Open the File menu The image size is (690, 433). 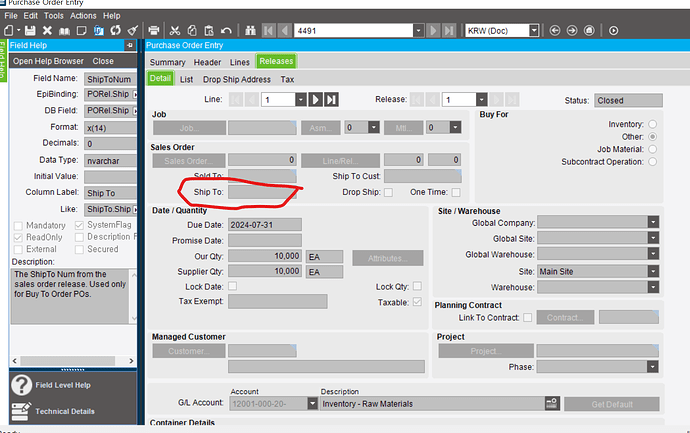pos(11,16)
